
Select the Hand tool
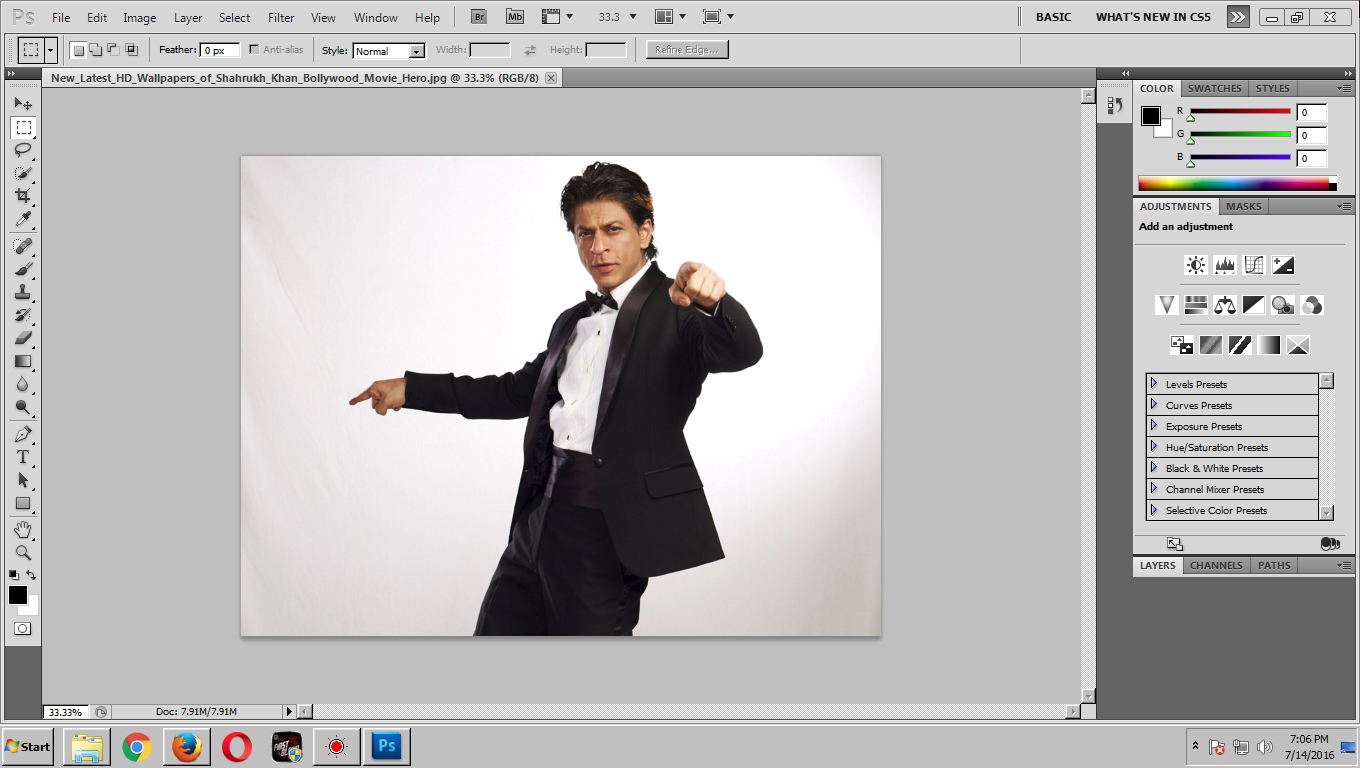(x=22, y=528)
